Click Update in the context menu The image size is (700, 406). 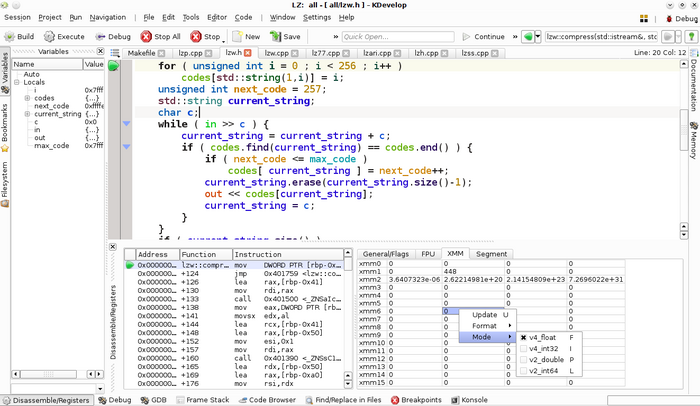(x=484, y=314)
